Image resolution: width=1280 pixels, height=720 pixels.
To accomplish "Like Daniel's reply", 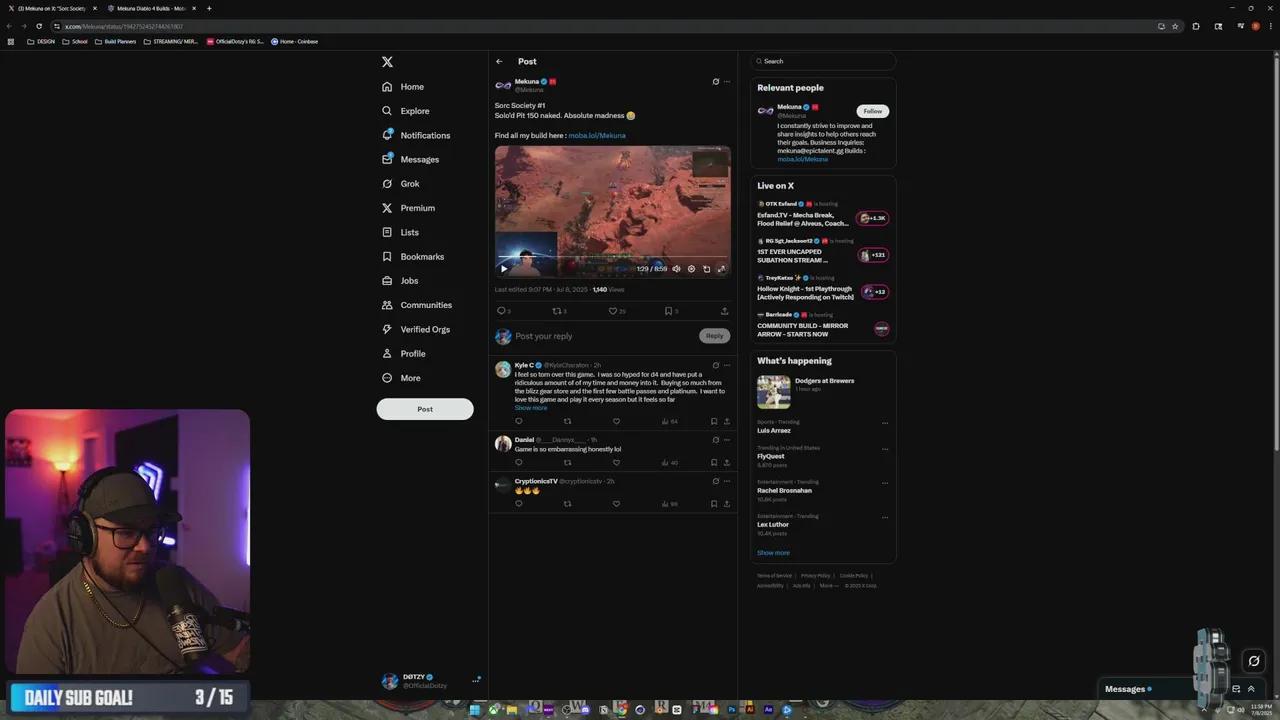I will 616,463.
